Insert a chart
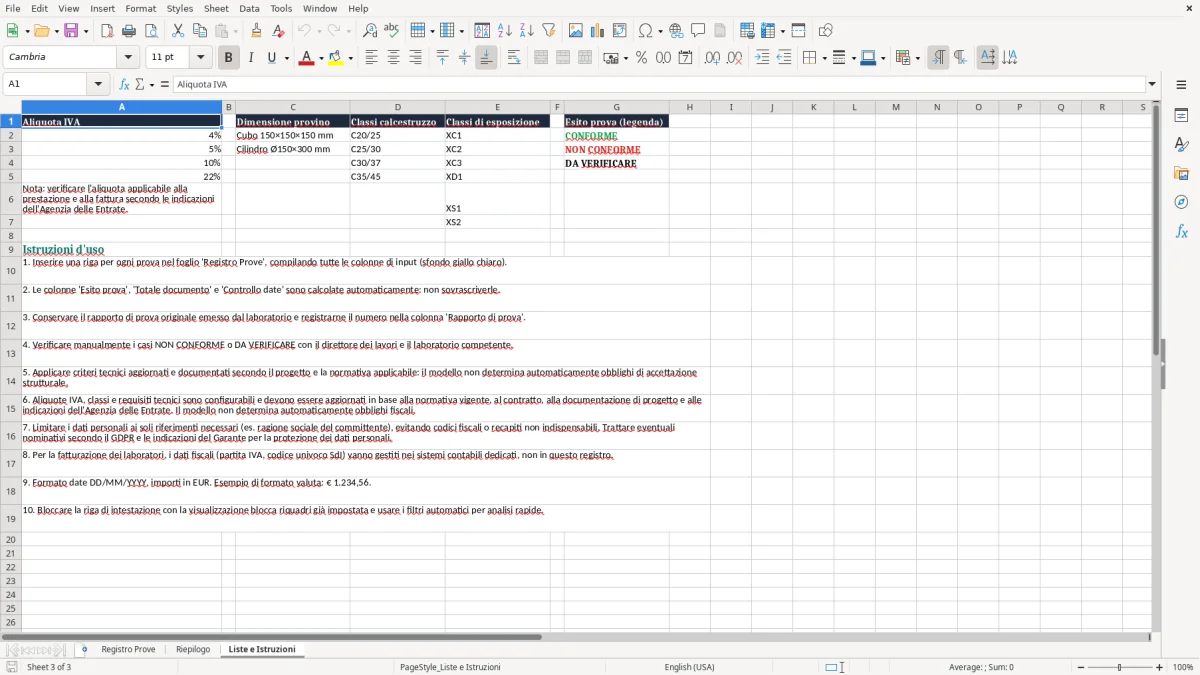 click(x=598, y=31)
